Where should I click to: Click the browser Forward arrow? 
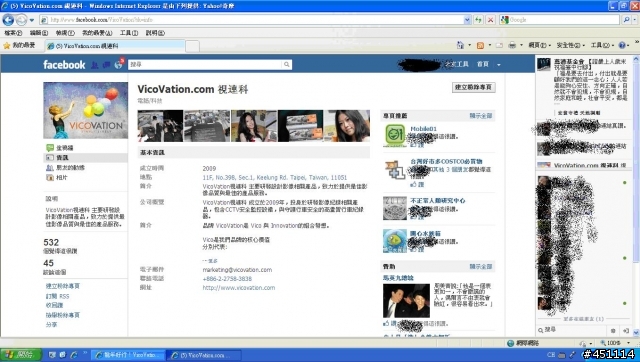[22, 20]
